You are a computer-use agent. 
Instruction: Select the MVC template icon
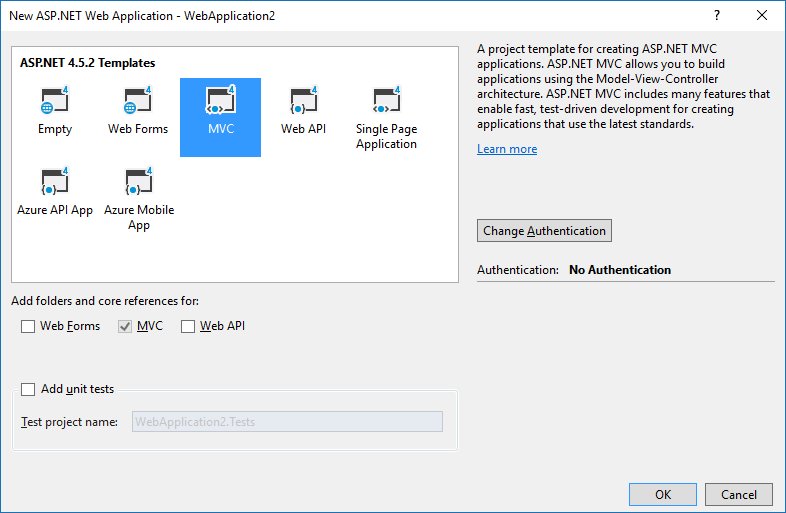[x=221, y=100]
